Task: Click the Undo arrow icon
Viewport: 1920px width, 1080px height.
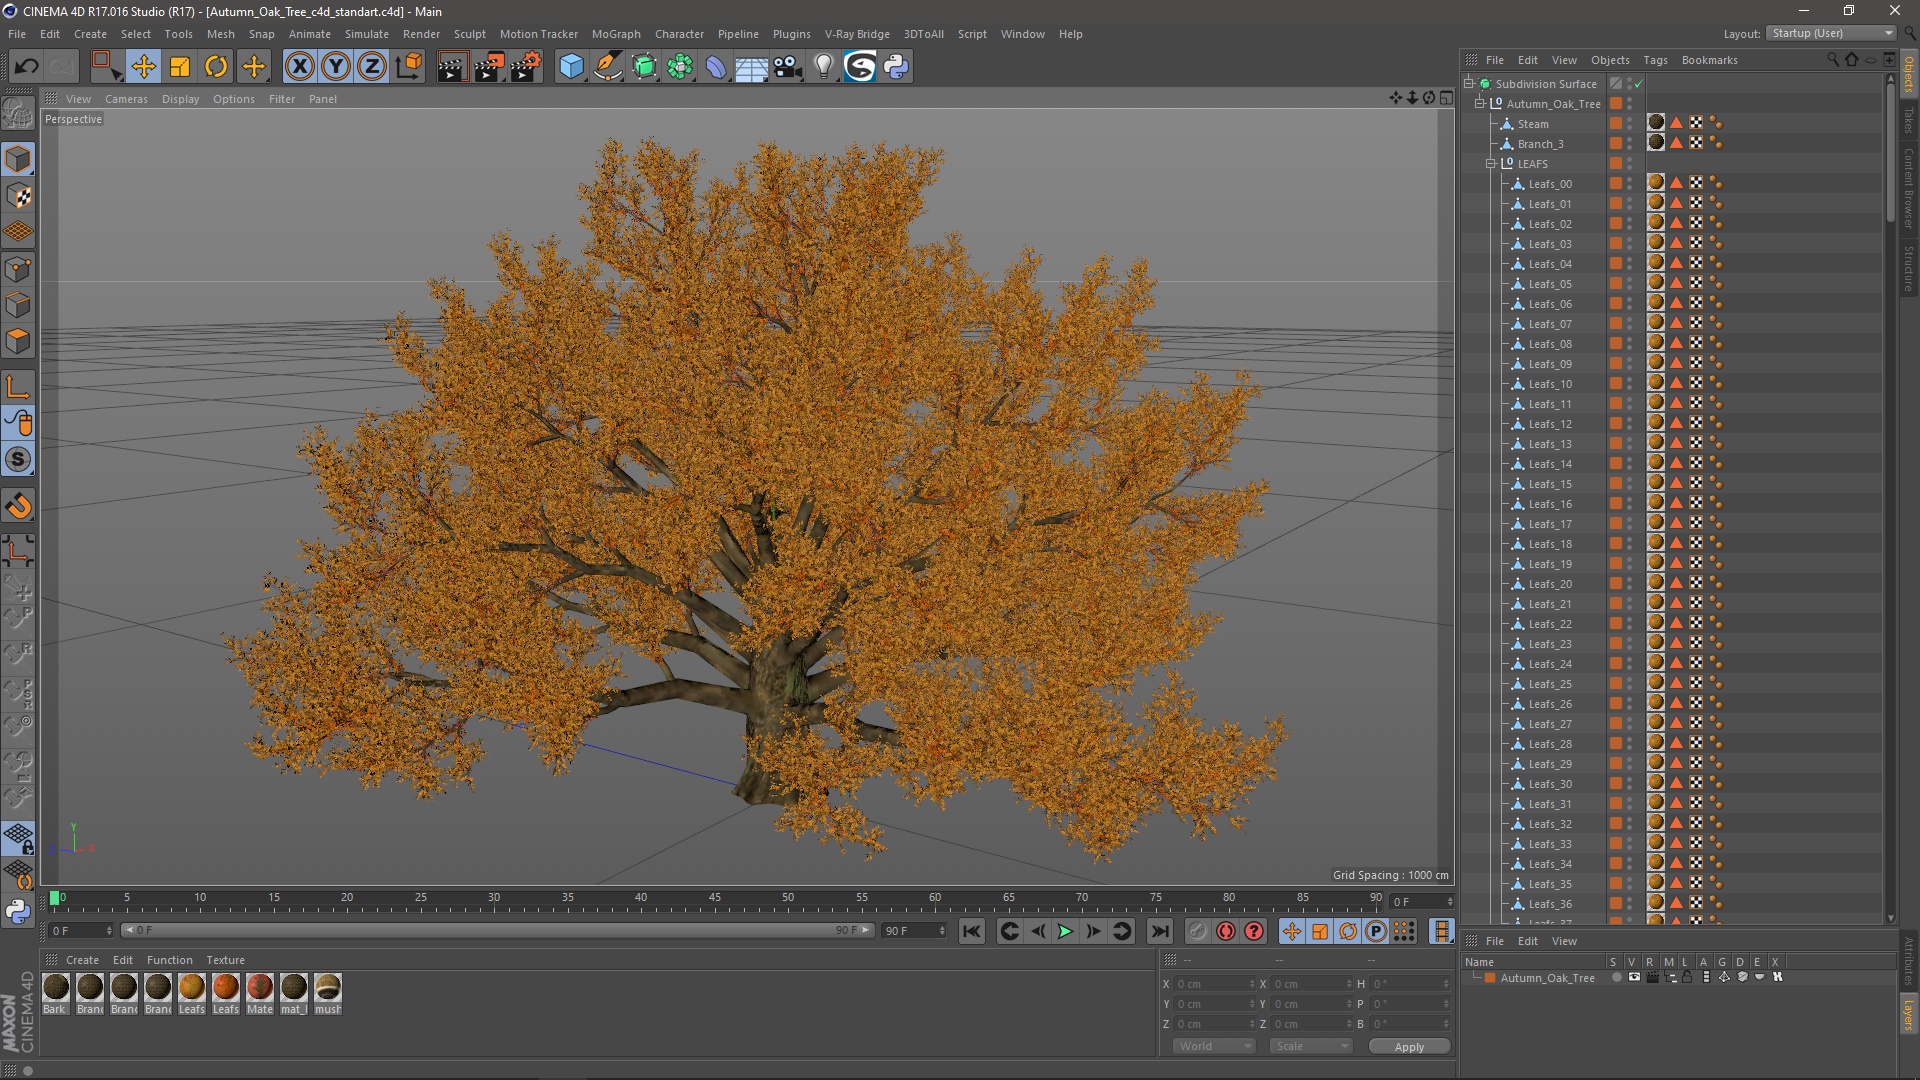Action: pyautogui.click(x=26, y=67)
